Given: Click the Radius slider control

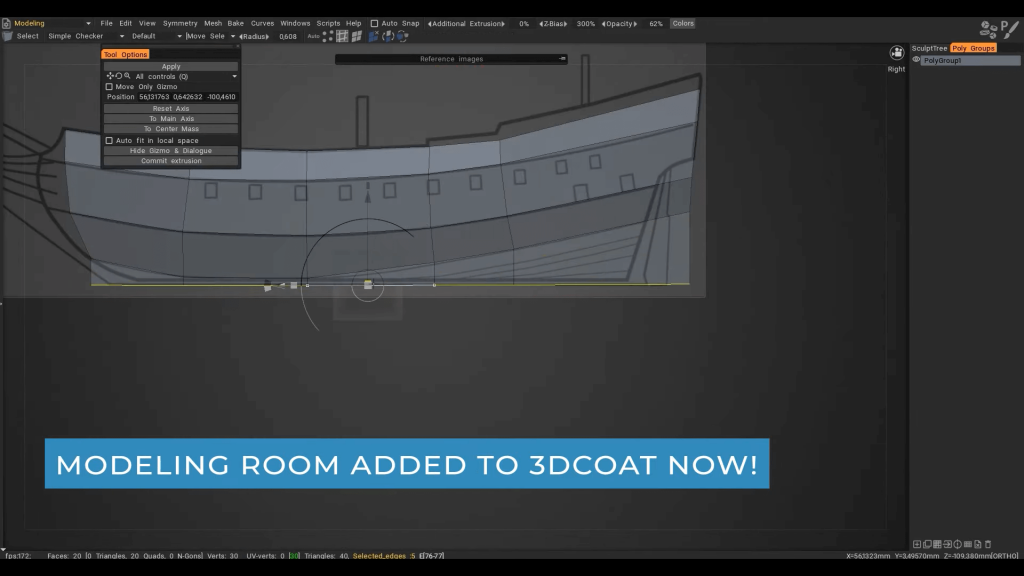Looking at the screenshot, I should 254,37.
